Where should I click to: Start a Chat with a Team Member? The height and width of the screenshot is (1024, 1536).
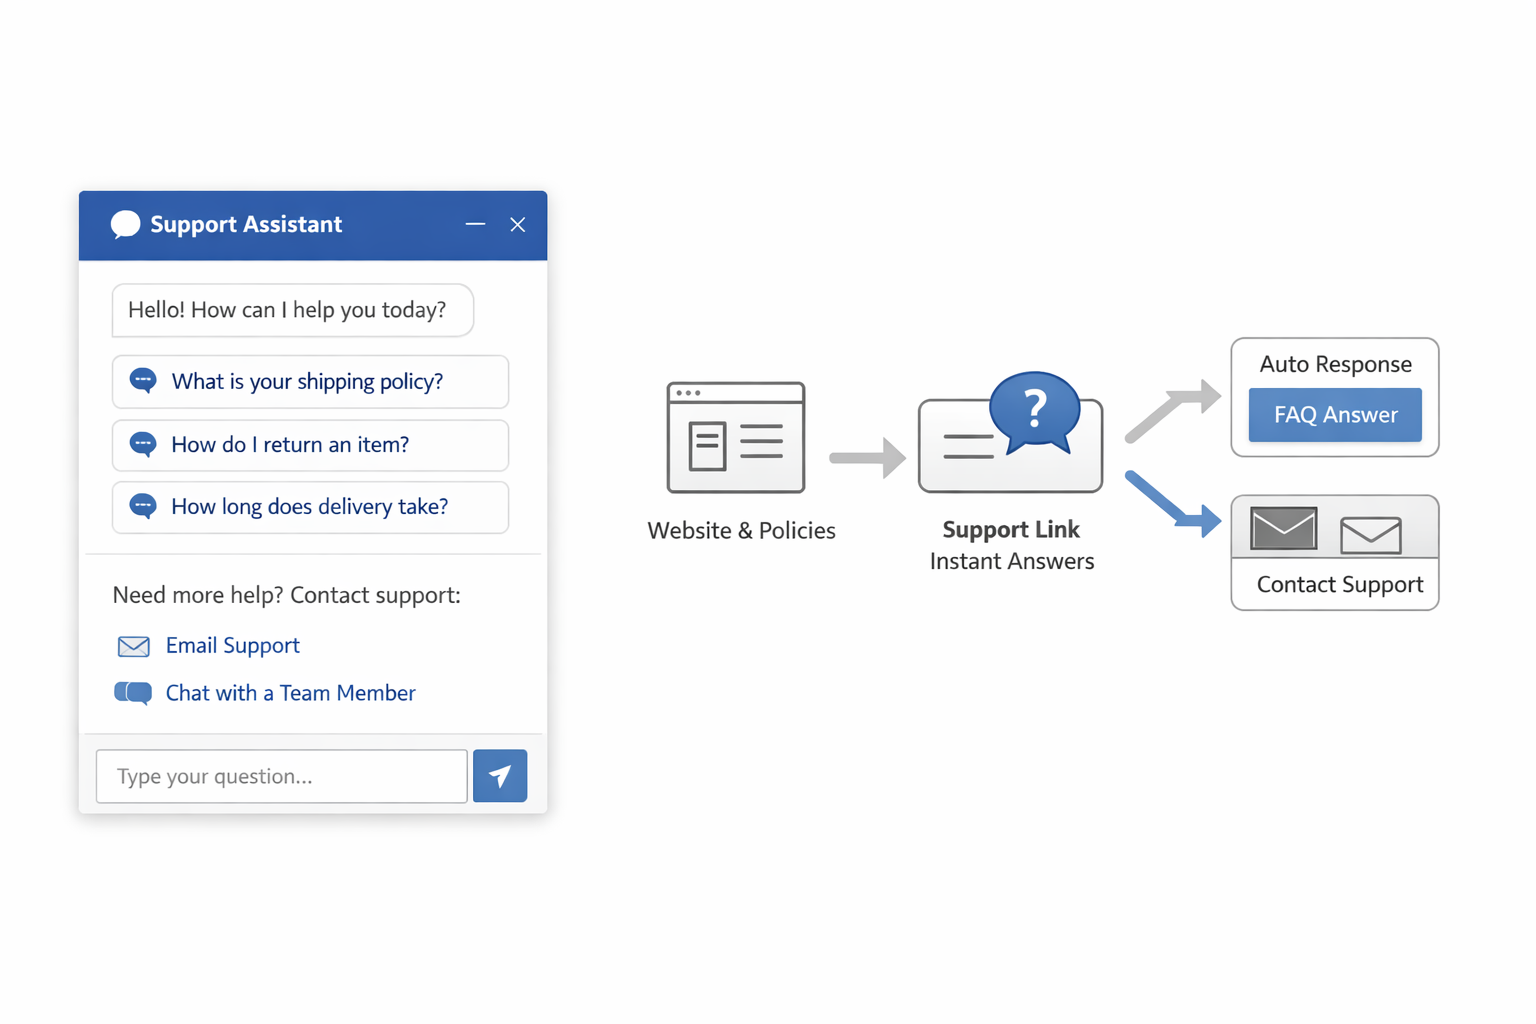click(290, 692)
